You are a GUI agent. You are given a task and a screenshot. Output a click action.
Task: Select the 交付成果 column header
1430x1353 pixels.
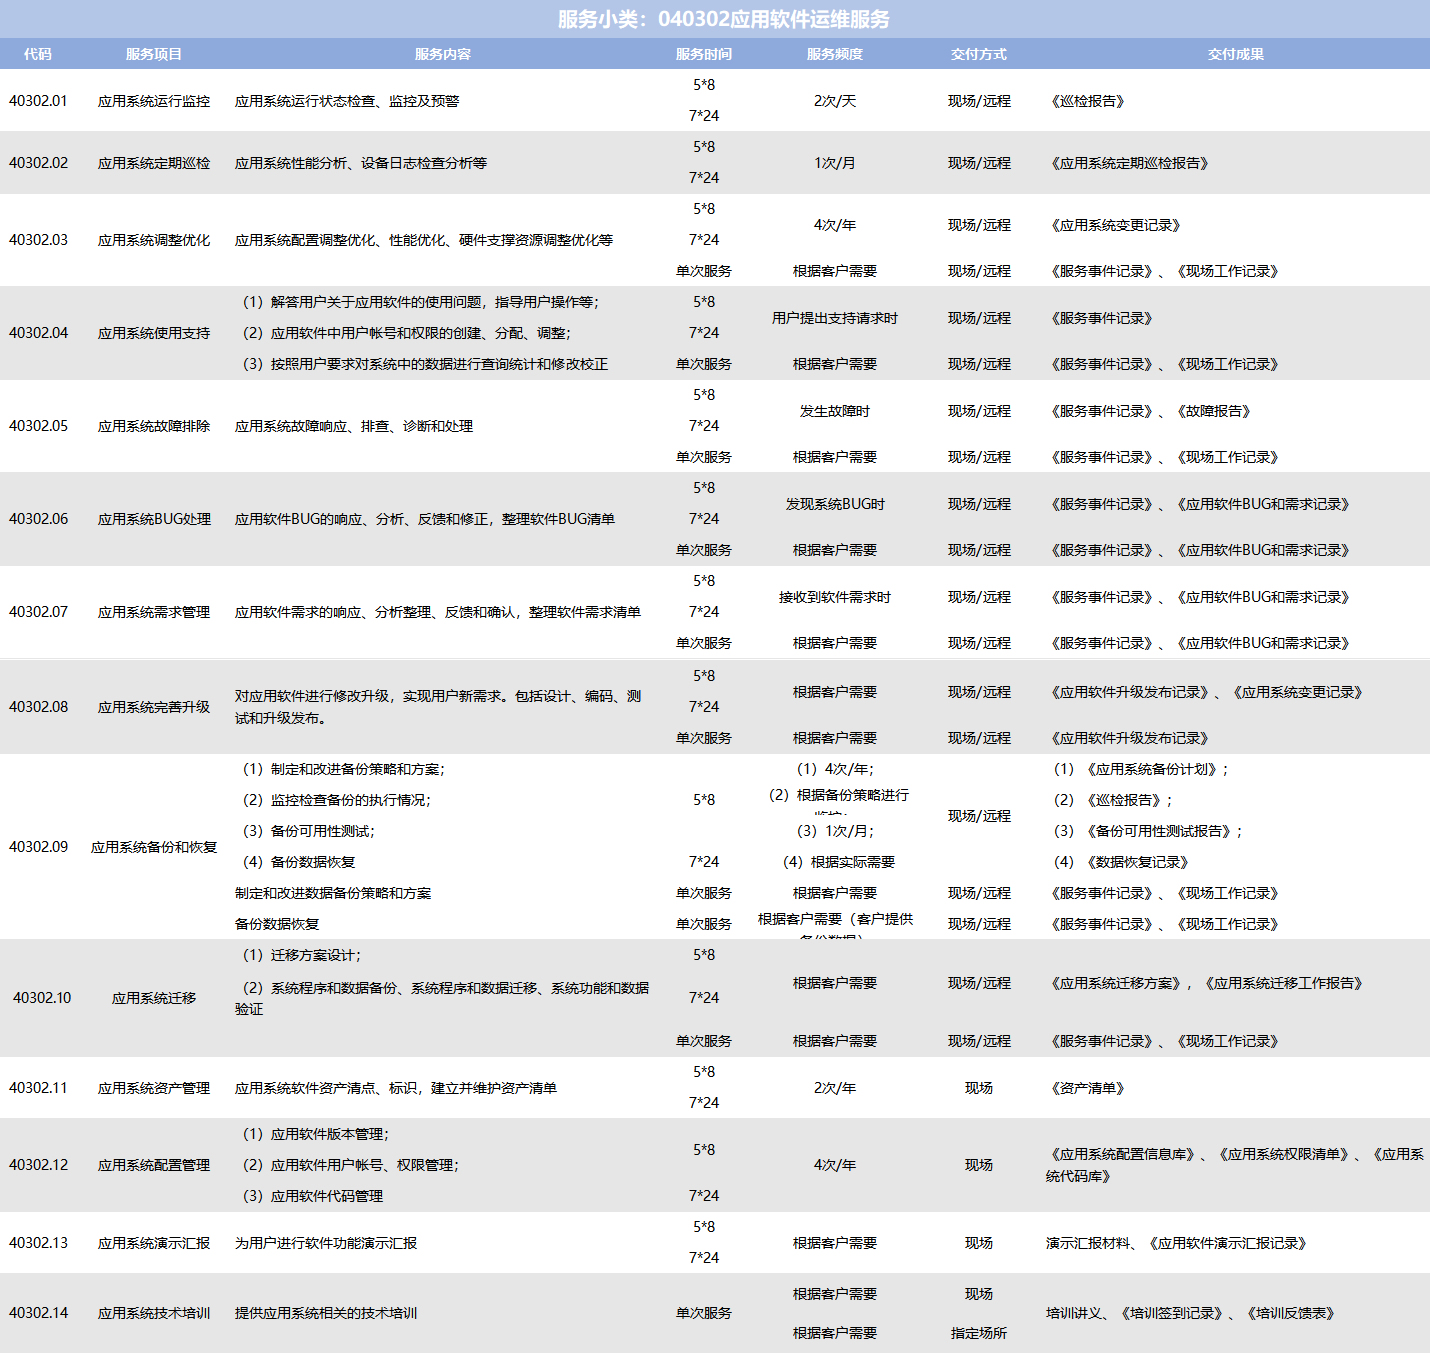[x=1235, y=54]
